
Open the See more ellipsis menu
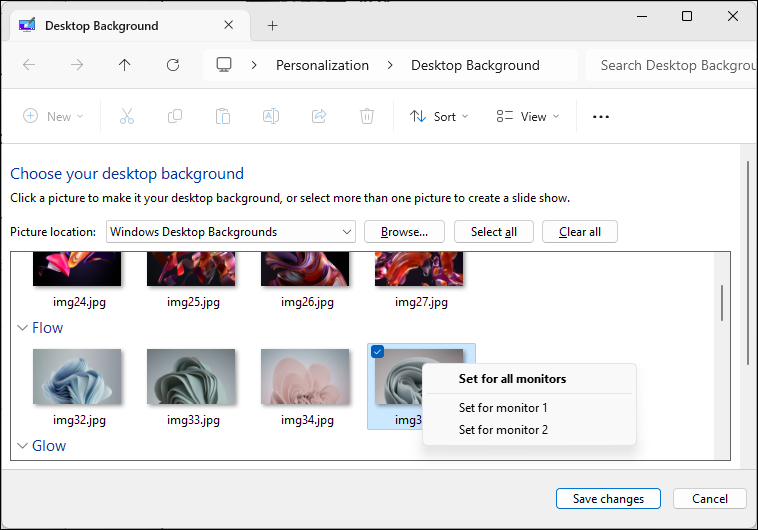coord(600,116)
